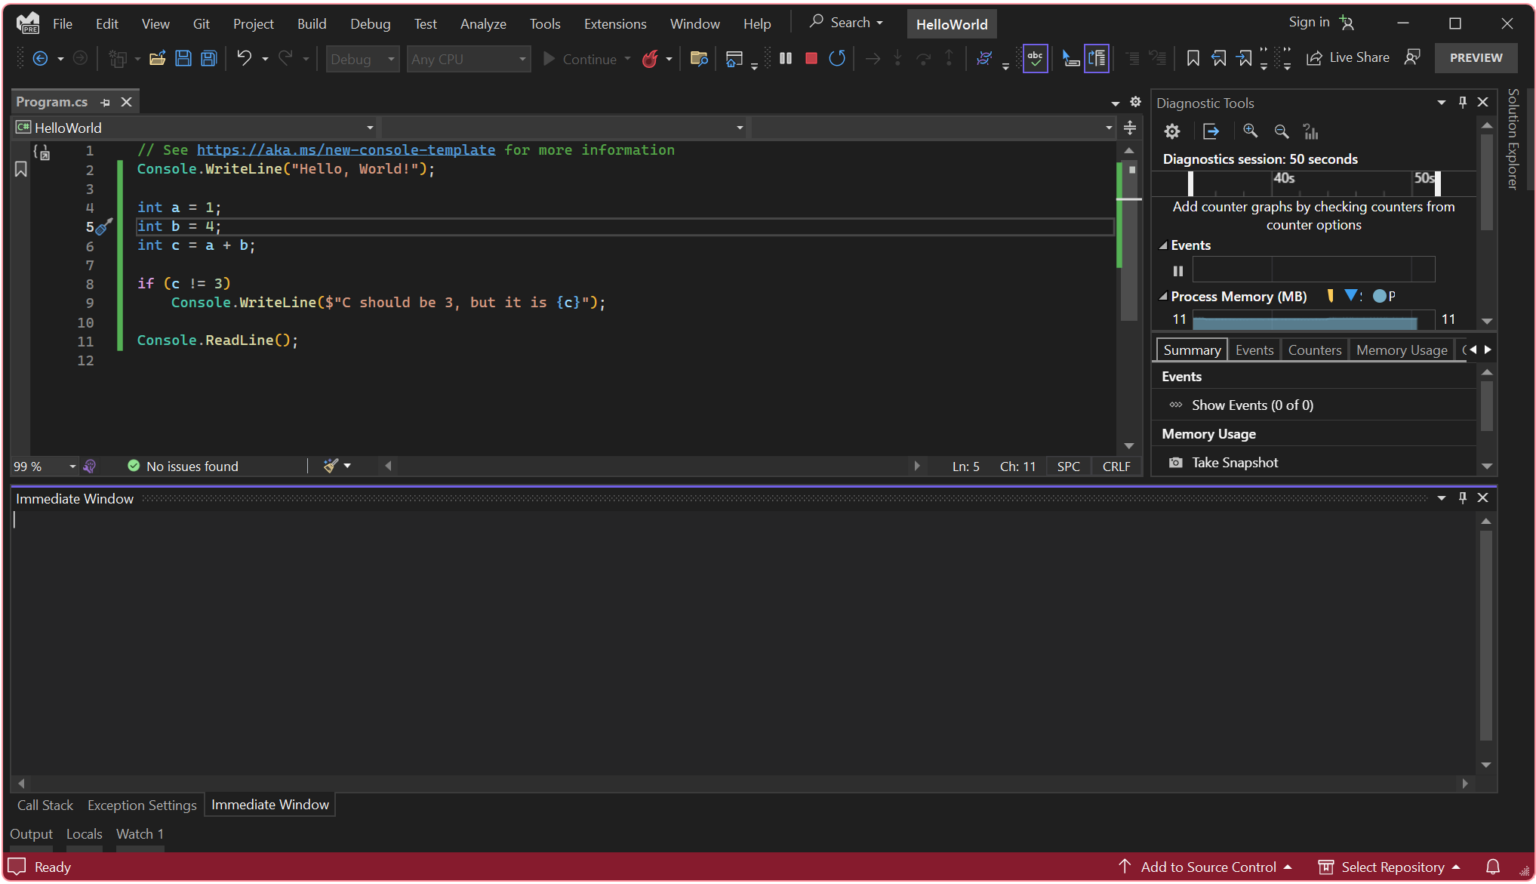Open the File menu
Viewport: 1536px width, 884px height.
tap(62, 23)
